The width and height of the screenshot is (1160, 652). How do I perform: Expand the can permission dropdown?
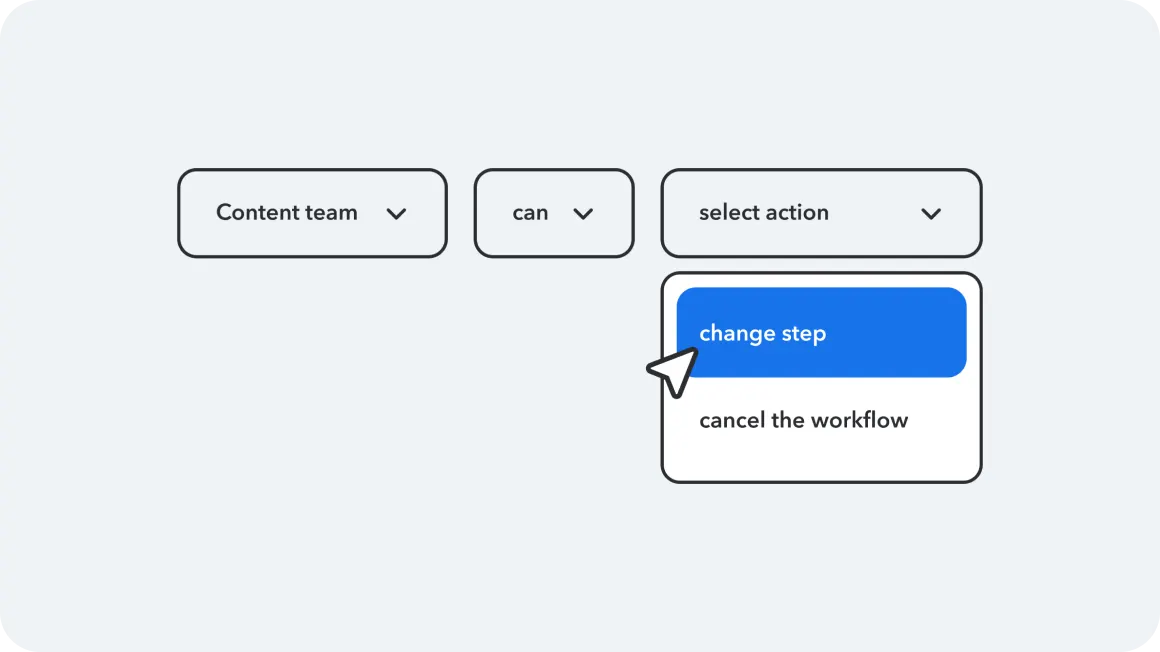pyautogui.click(x=553, y=213)
